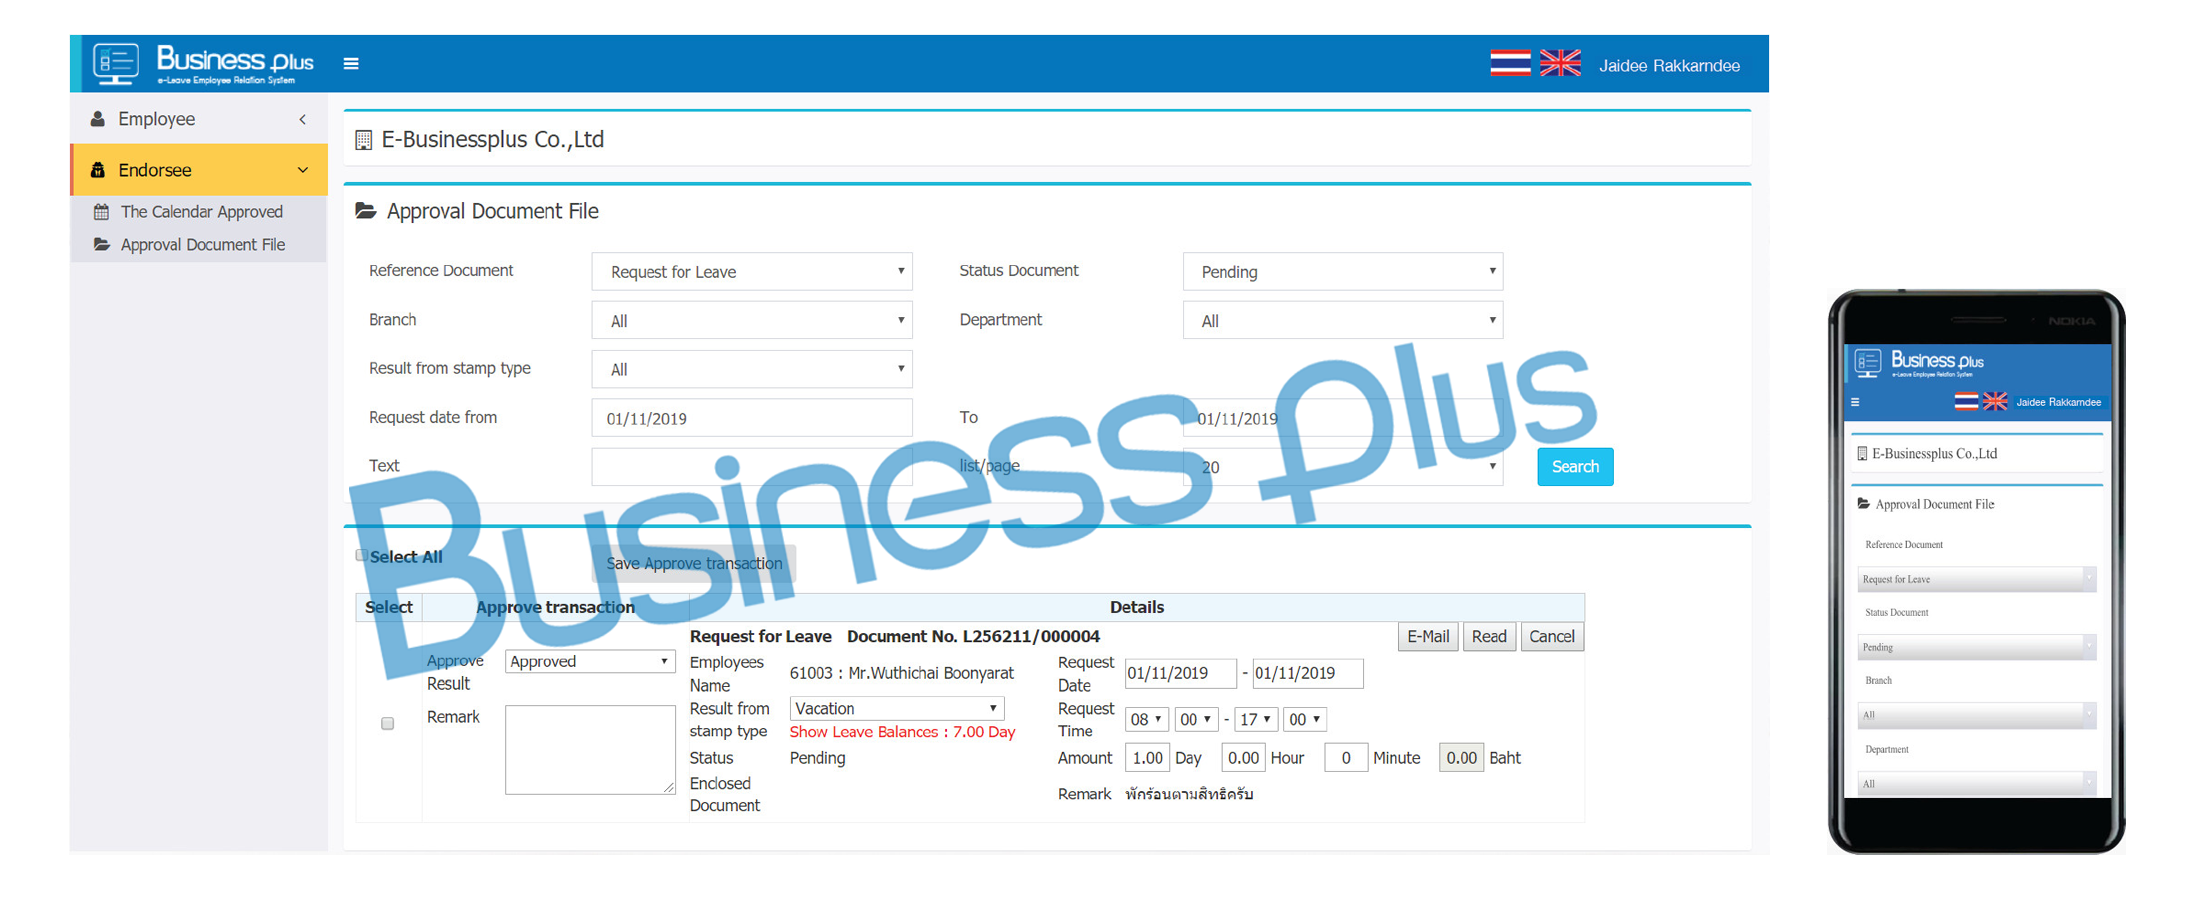Click the Request Date start field in details

pos(1180,673)
